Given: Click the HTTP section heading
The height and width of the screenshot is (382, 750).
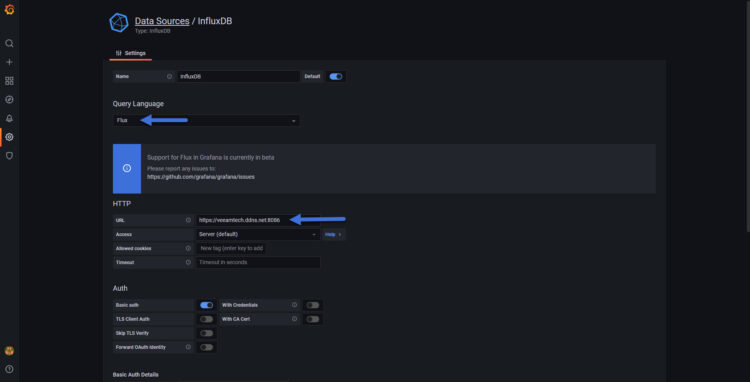Looking at the screenshot, I should [122, 204].
